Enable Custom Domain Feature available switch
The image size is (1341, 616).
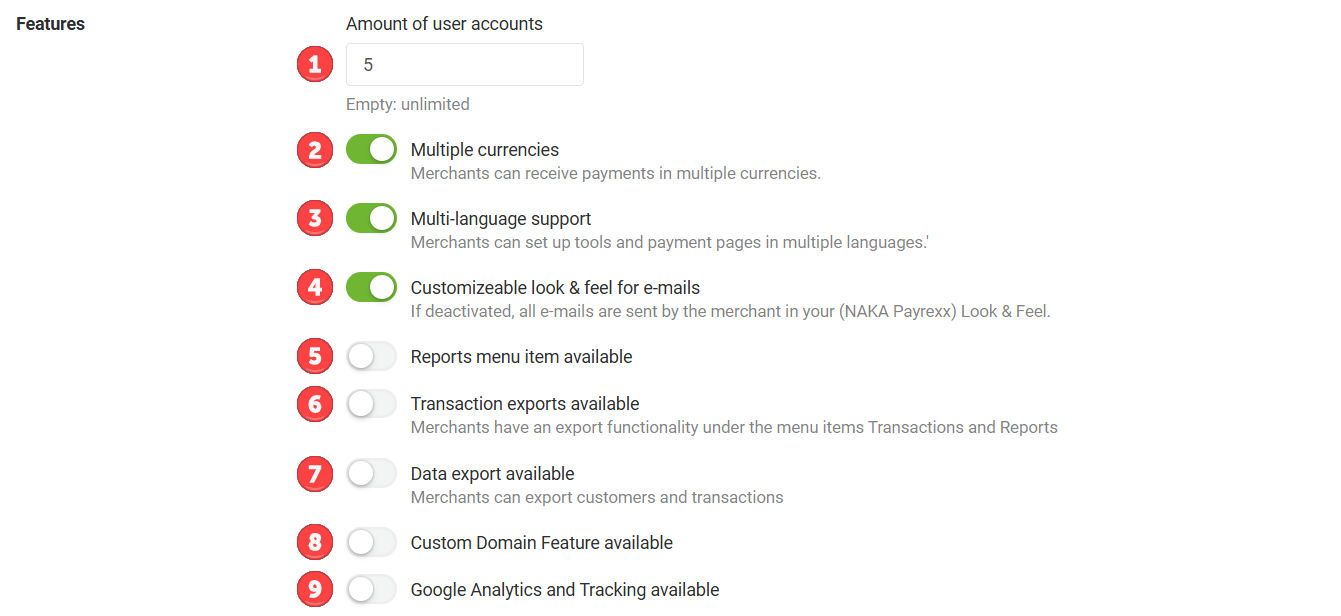371,543
